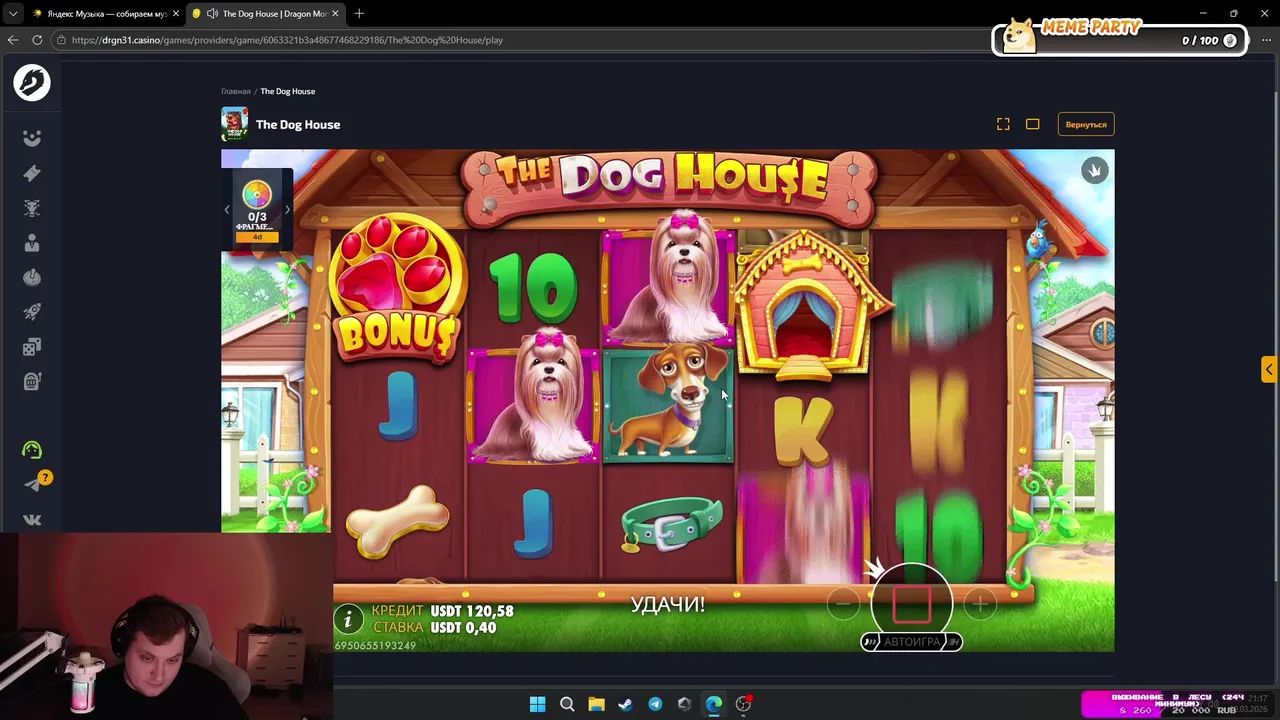Image resolution: width=1280 pixels, height=720 pixels.
Task: Open the game info button
Action: [348, 619]
